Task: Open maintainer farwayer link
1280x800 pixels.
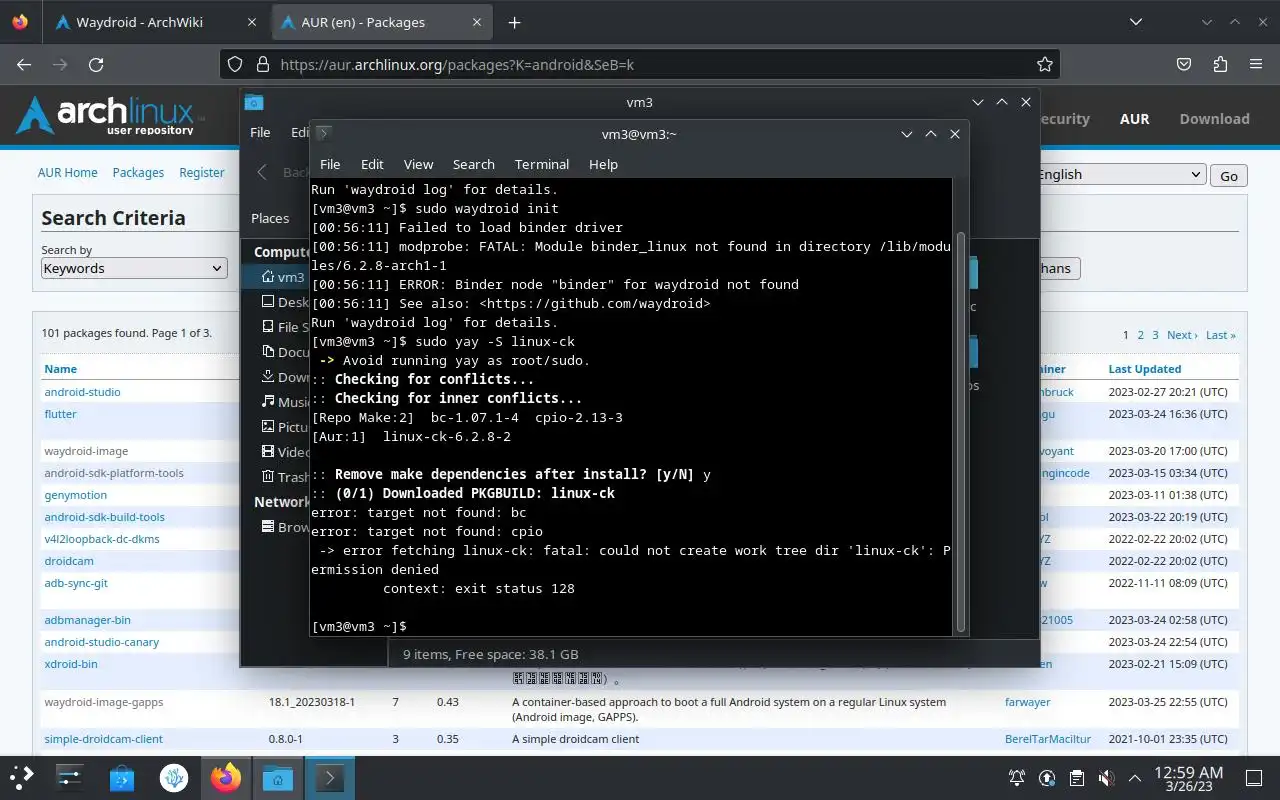Action: tap(1027, 702)
